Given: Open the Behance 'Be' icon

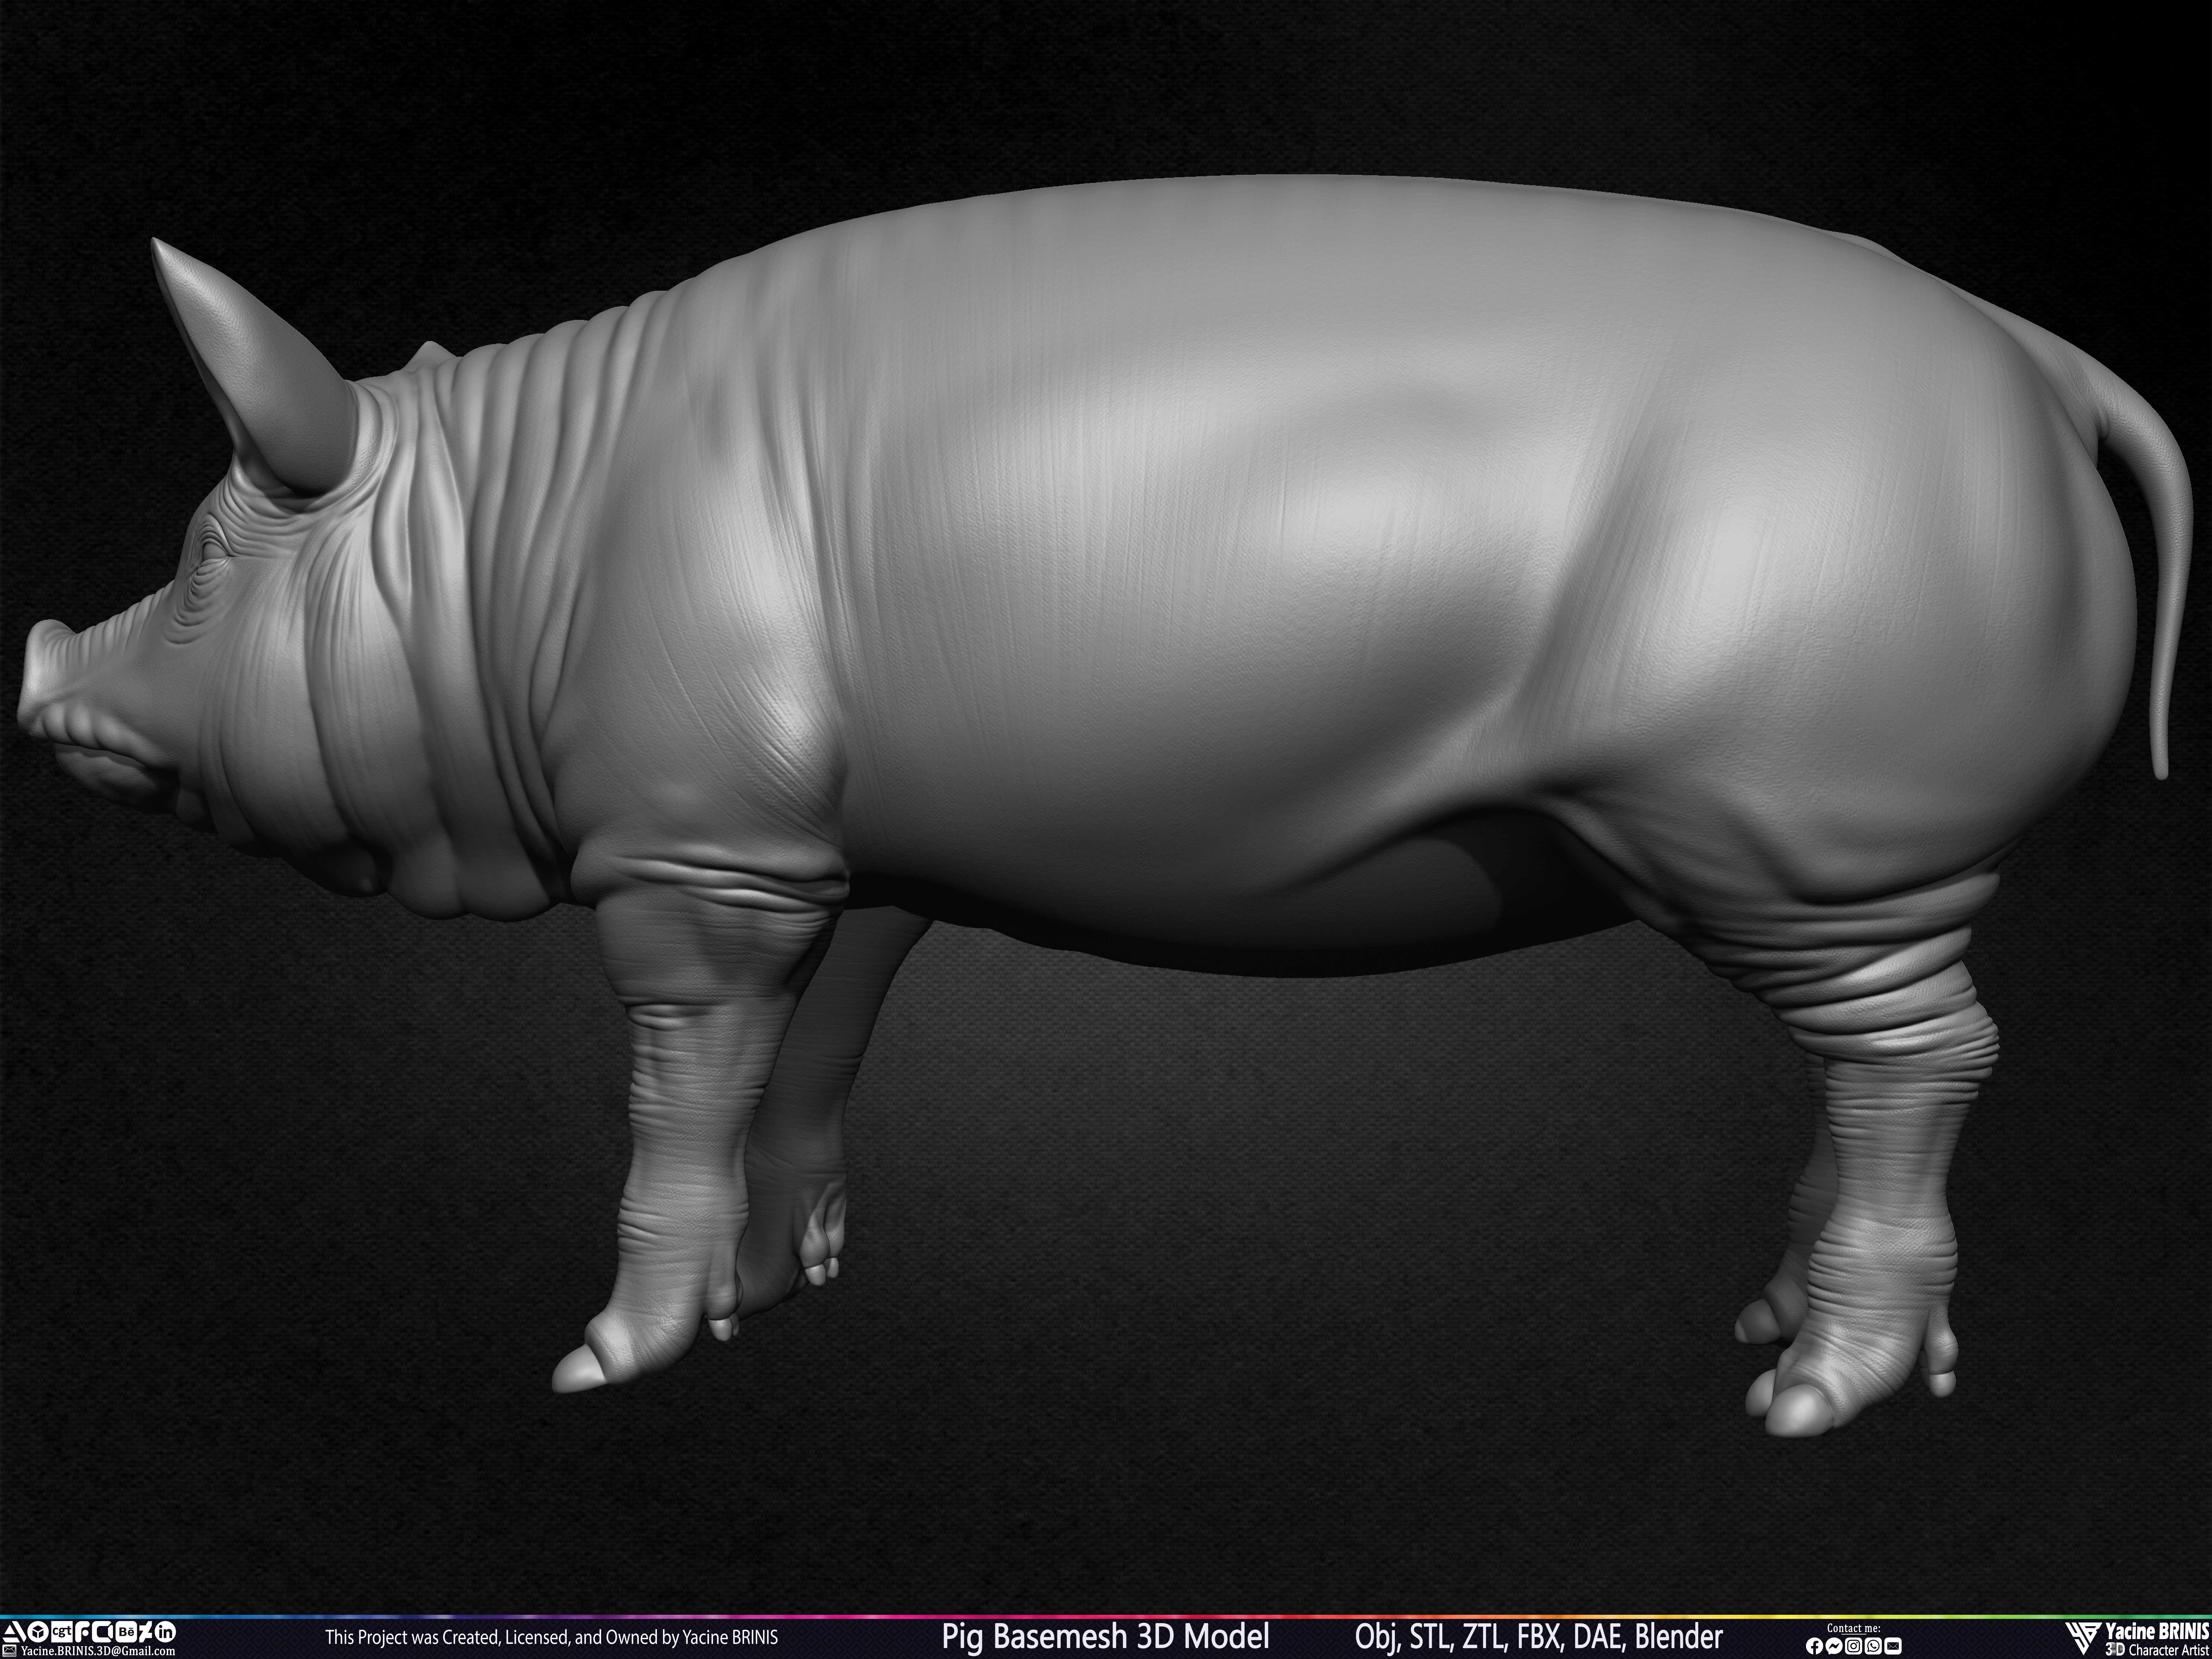Looking at the screenshot, I should coord(126,1632).
